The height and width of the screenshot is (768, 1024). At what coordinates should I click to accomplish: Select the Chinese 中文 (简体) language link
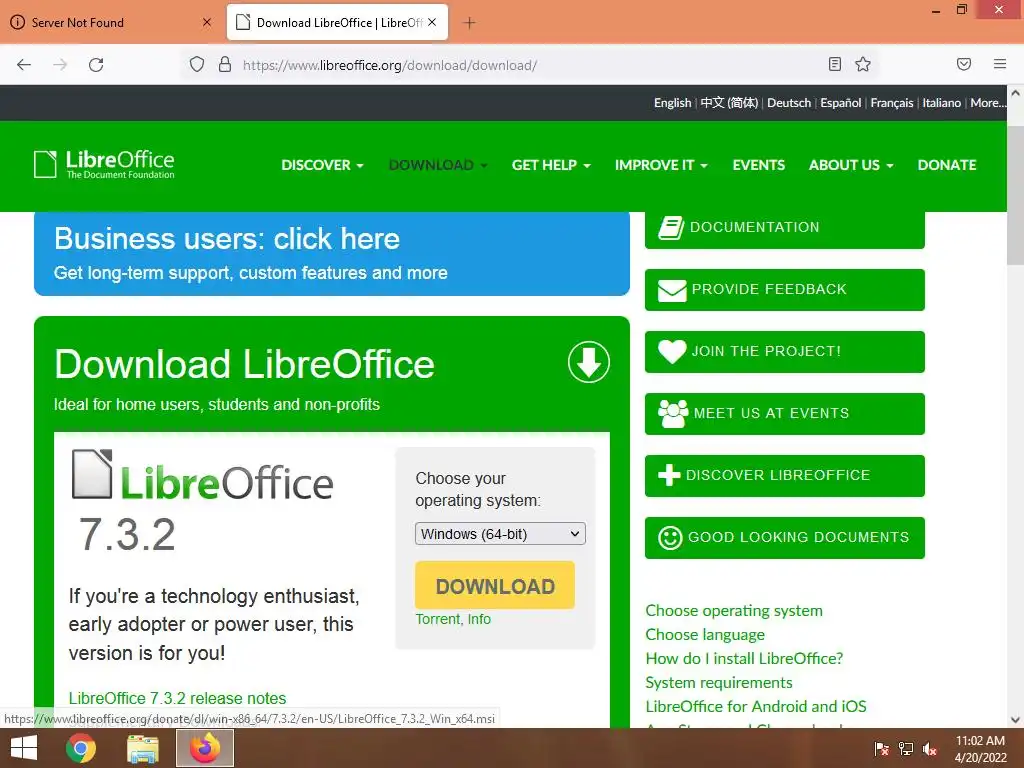[x=729, y=103]
